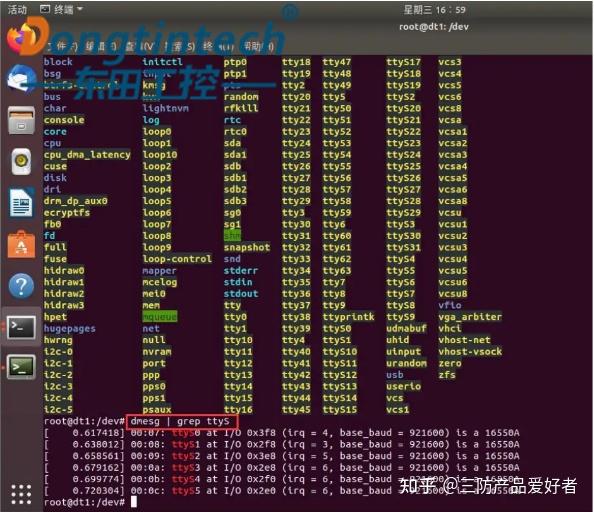The image size is (594, 512).
Task: Click the cpu_dma_latency entry
Action: [x=87, y=155]
